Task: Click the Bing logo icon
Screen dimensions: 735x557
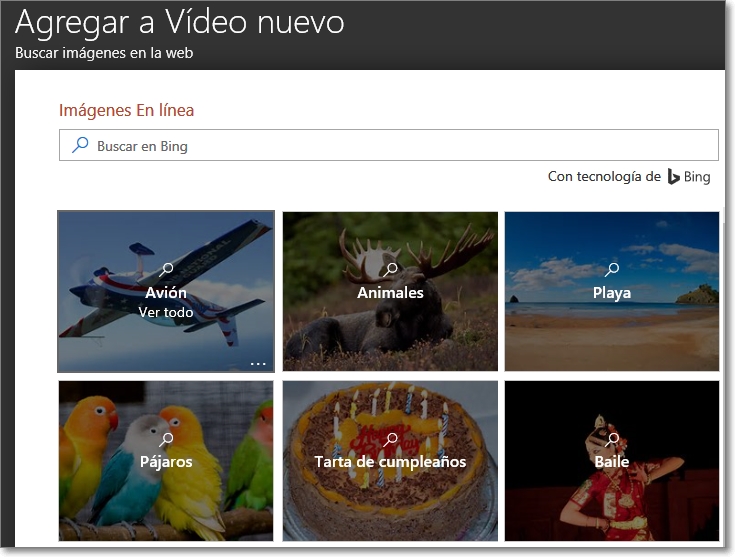Action: click(674, 177)
